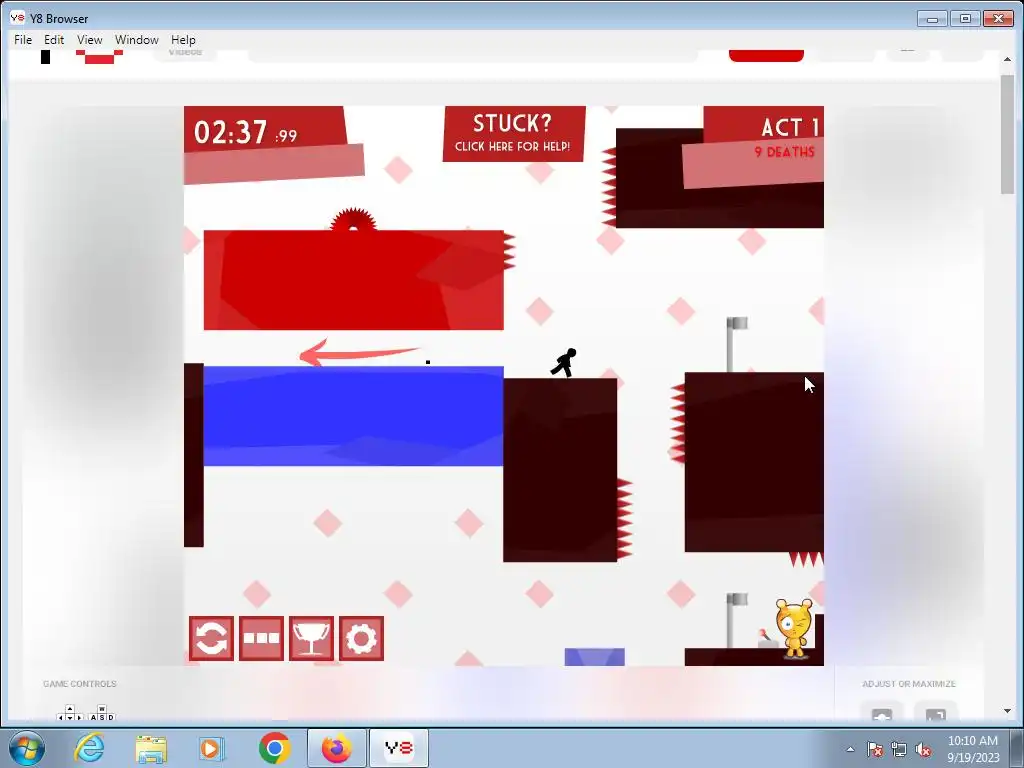This screenshot has width=1024, height=768.
Task: Click the GAME CONTROLS label
Action: (x=80, y=684)
